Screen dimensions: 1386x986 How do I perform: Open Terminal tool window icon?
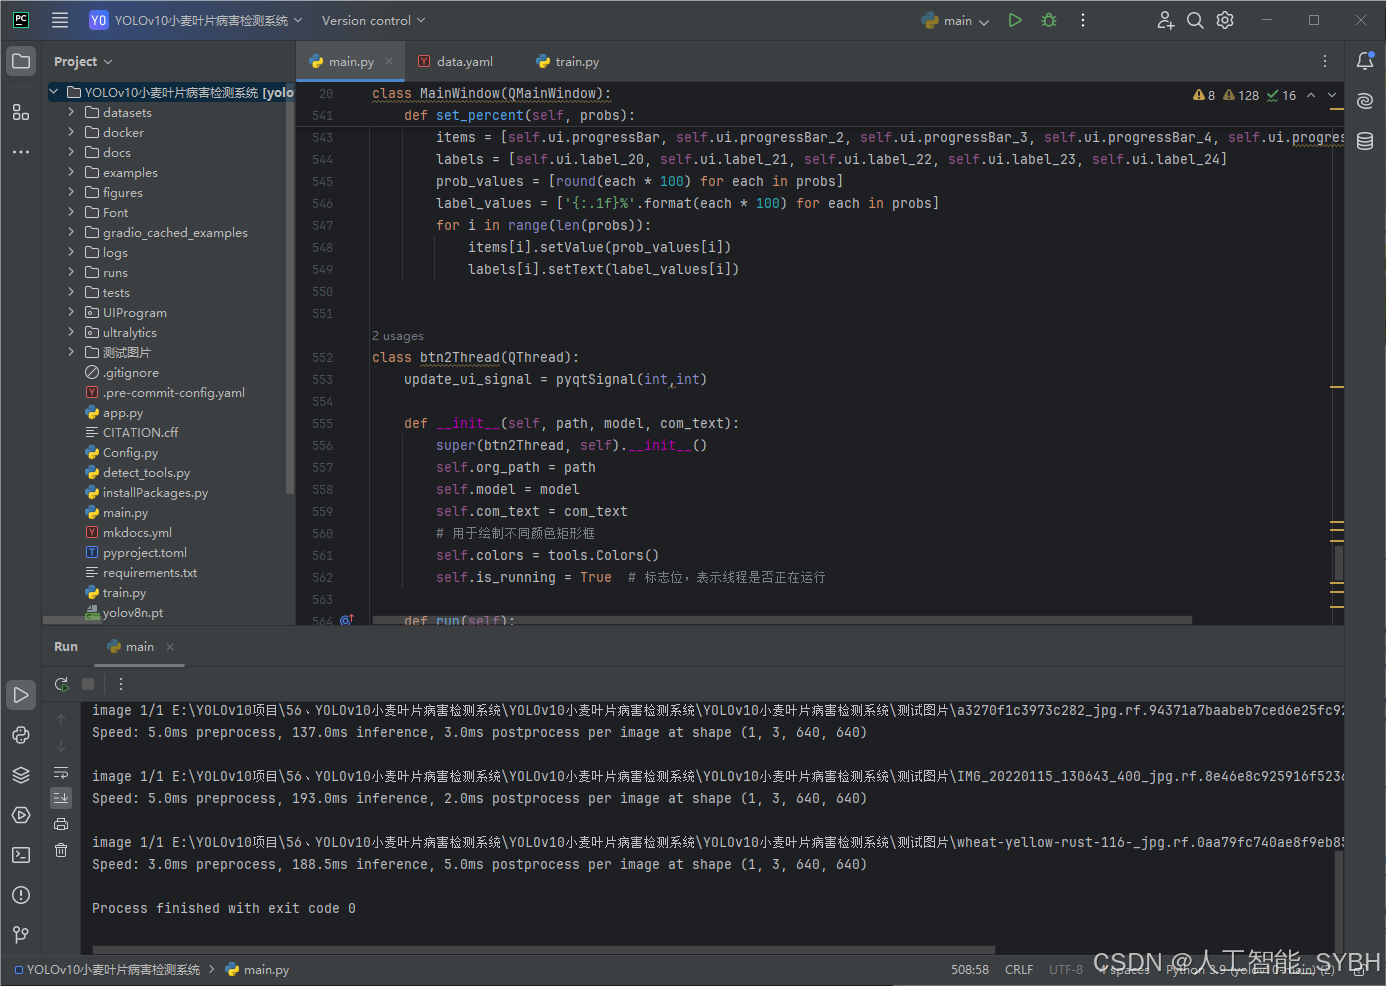[21, 855]
